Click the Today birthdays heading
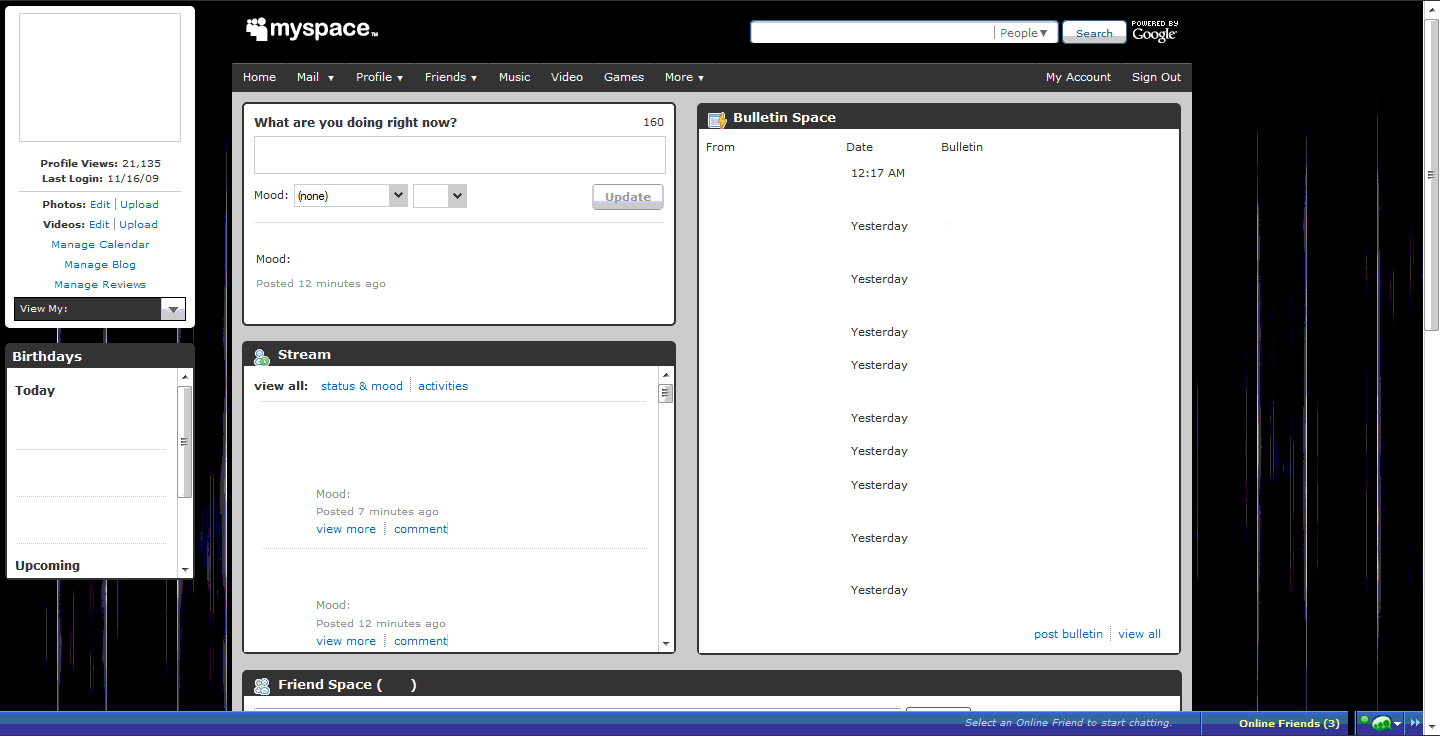Screen dimensions: 1440x736 click(x=35, y=390)
